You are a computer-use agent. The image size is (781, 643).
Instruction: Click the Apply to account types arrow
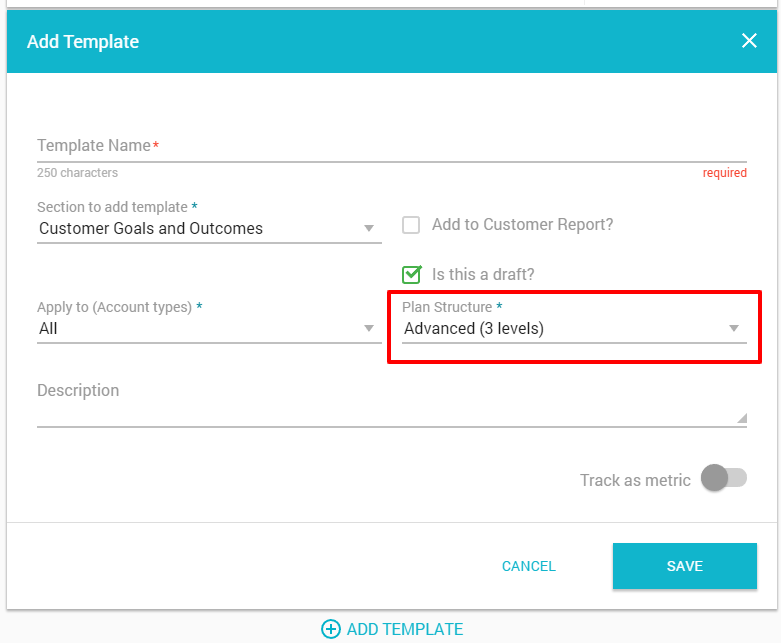point(369,328)
